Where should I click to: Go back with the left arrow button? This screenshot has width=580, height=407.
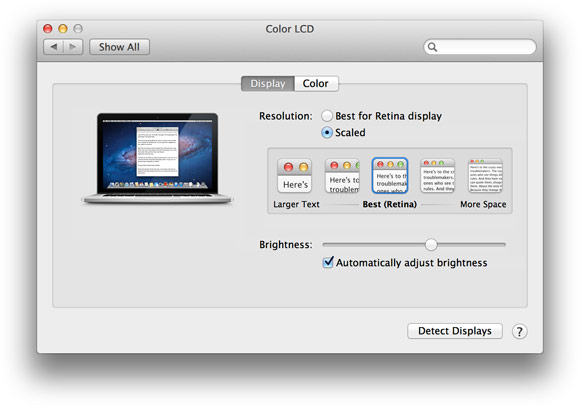(x=54, y=47)
